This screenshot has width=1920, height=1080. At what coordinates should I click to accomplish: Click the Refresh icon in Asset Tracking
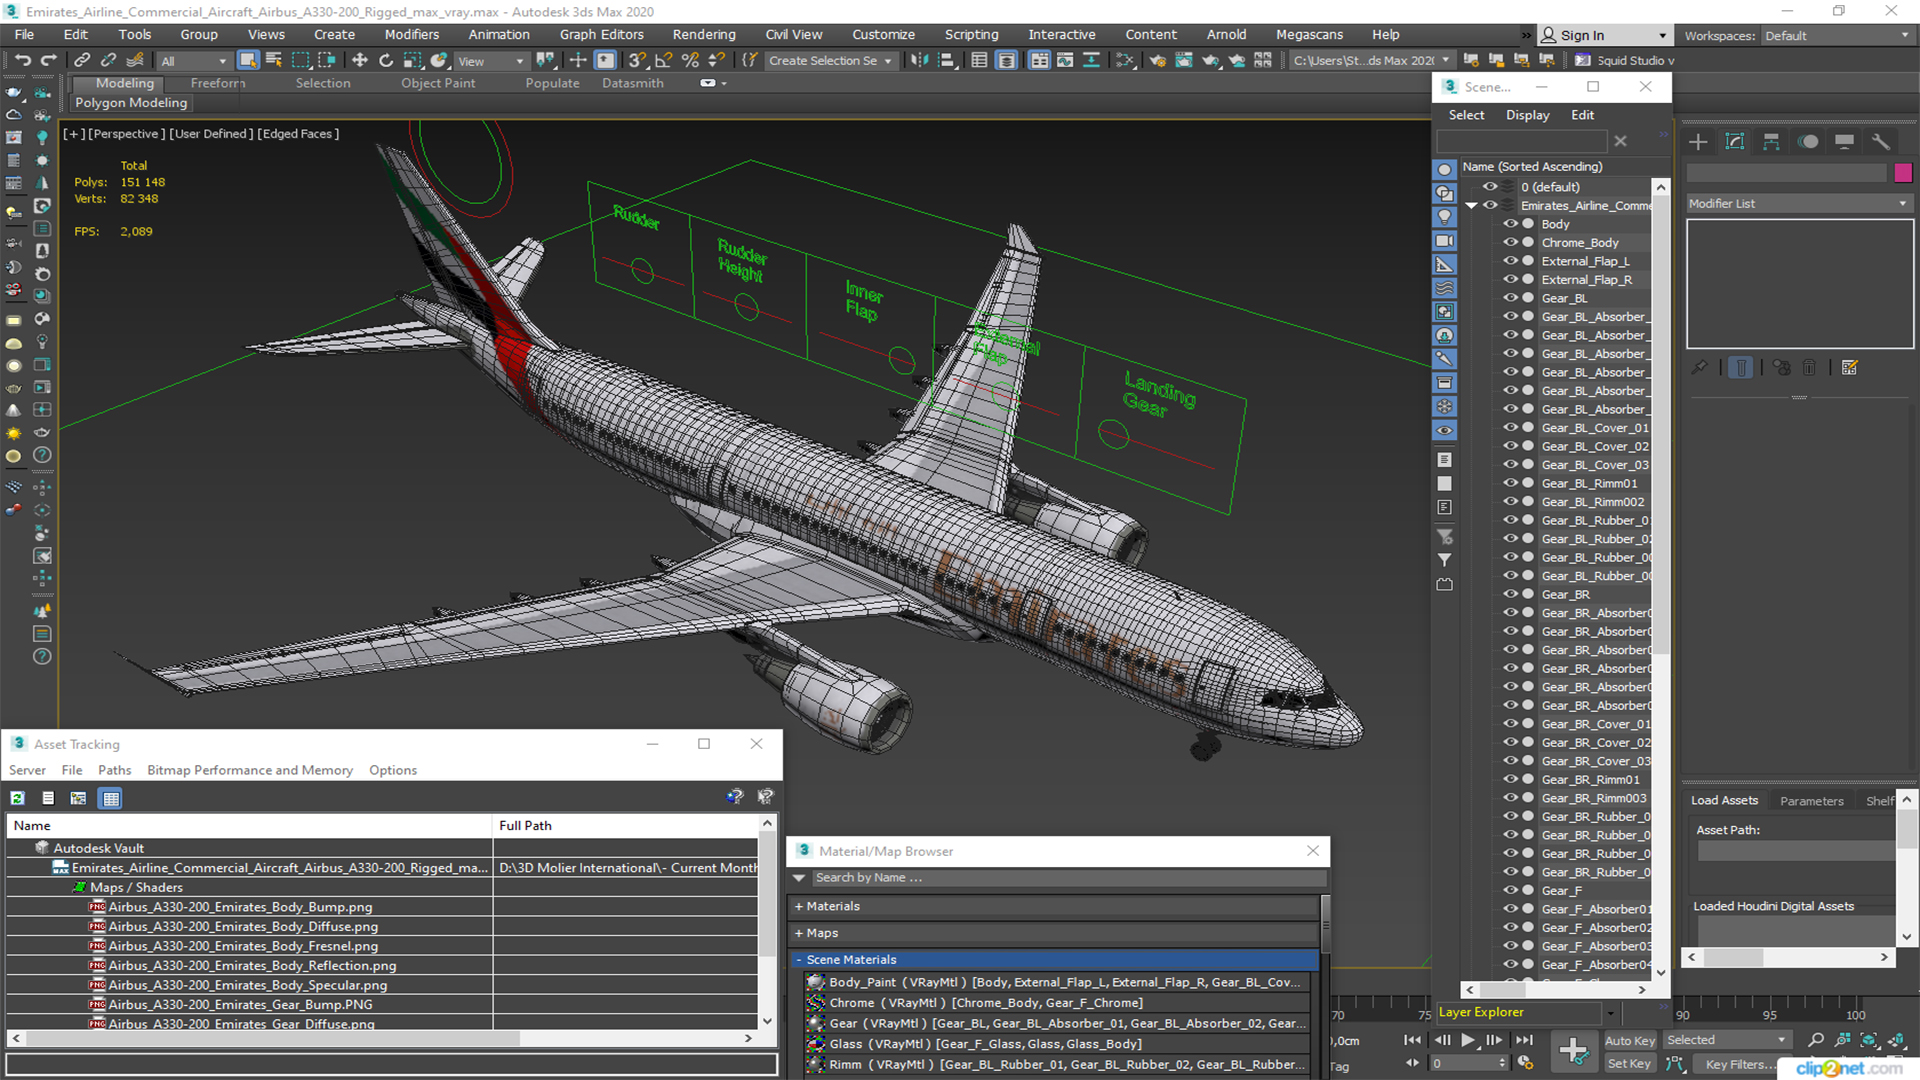pos(17,798)
